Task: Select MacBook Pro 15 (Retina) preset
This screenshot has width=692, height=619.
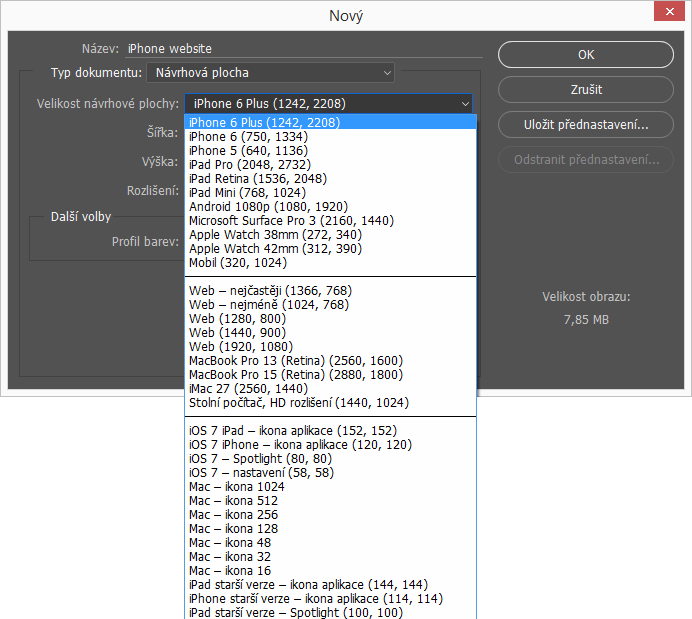Action: pyautogui.click(x=331, y=375)
